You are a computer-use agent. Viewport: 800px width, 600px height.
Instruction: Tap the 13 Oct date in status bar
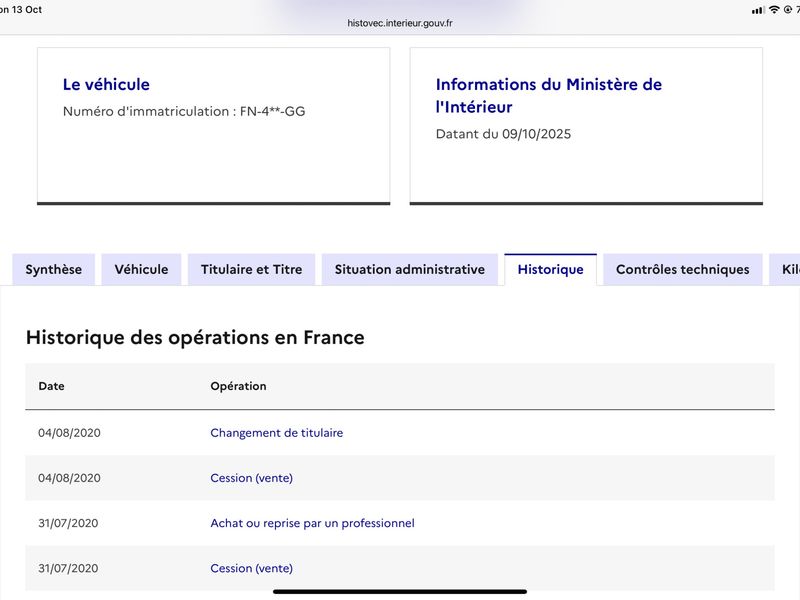(x=27, y=10)
